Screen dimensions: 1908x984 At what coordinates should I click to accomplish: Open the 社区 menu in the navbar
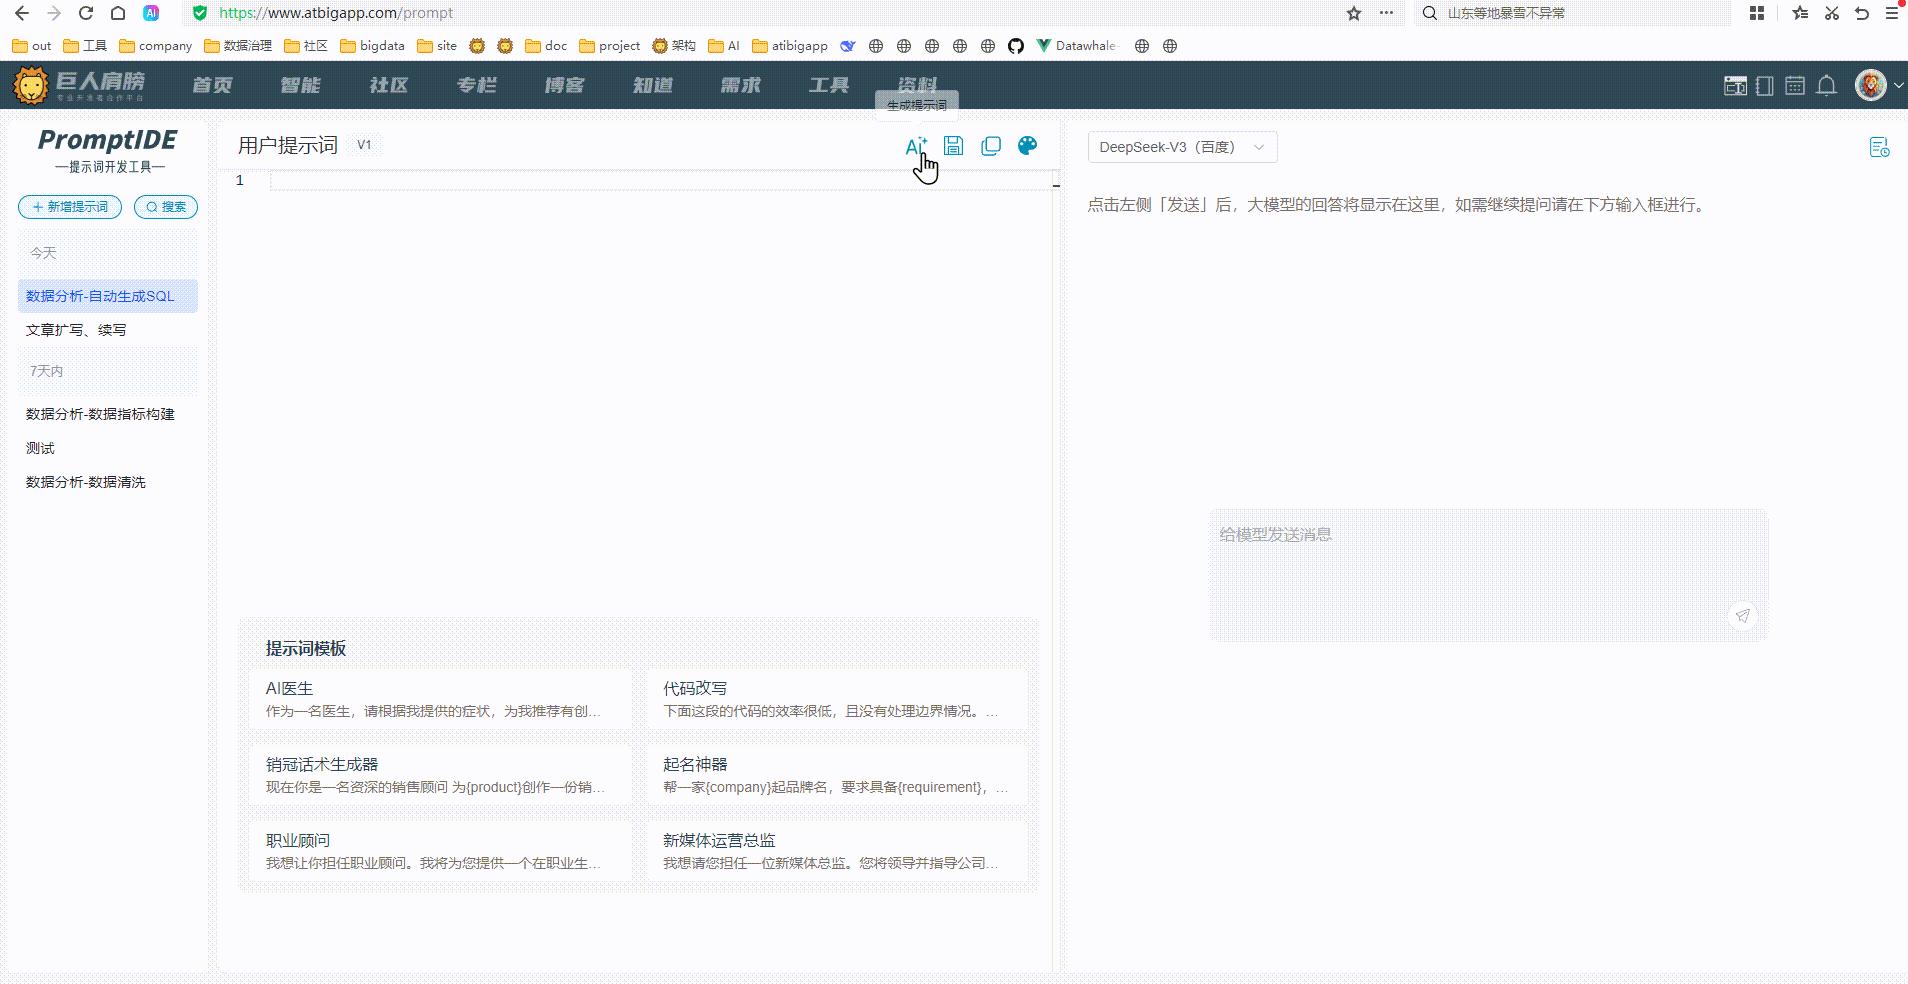click(x=387, y=85)
